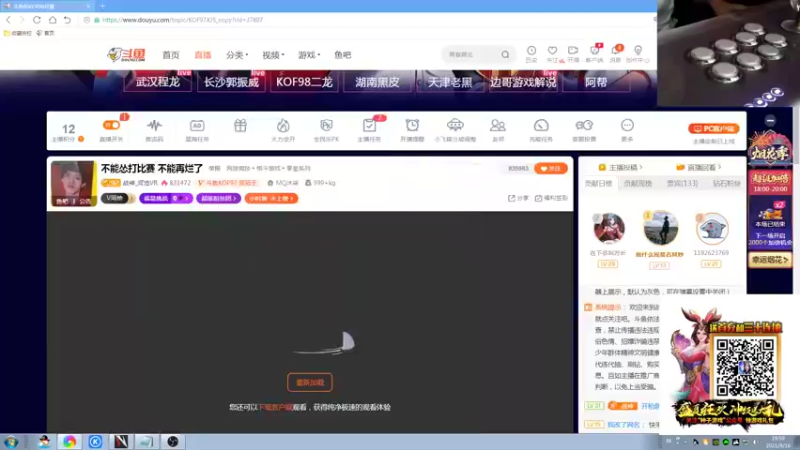Click the 分享 share icon link
The height and width of the screenshot is (450, 800).
coord(518,198)
